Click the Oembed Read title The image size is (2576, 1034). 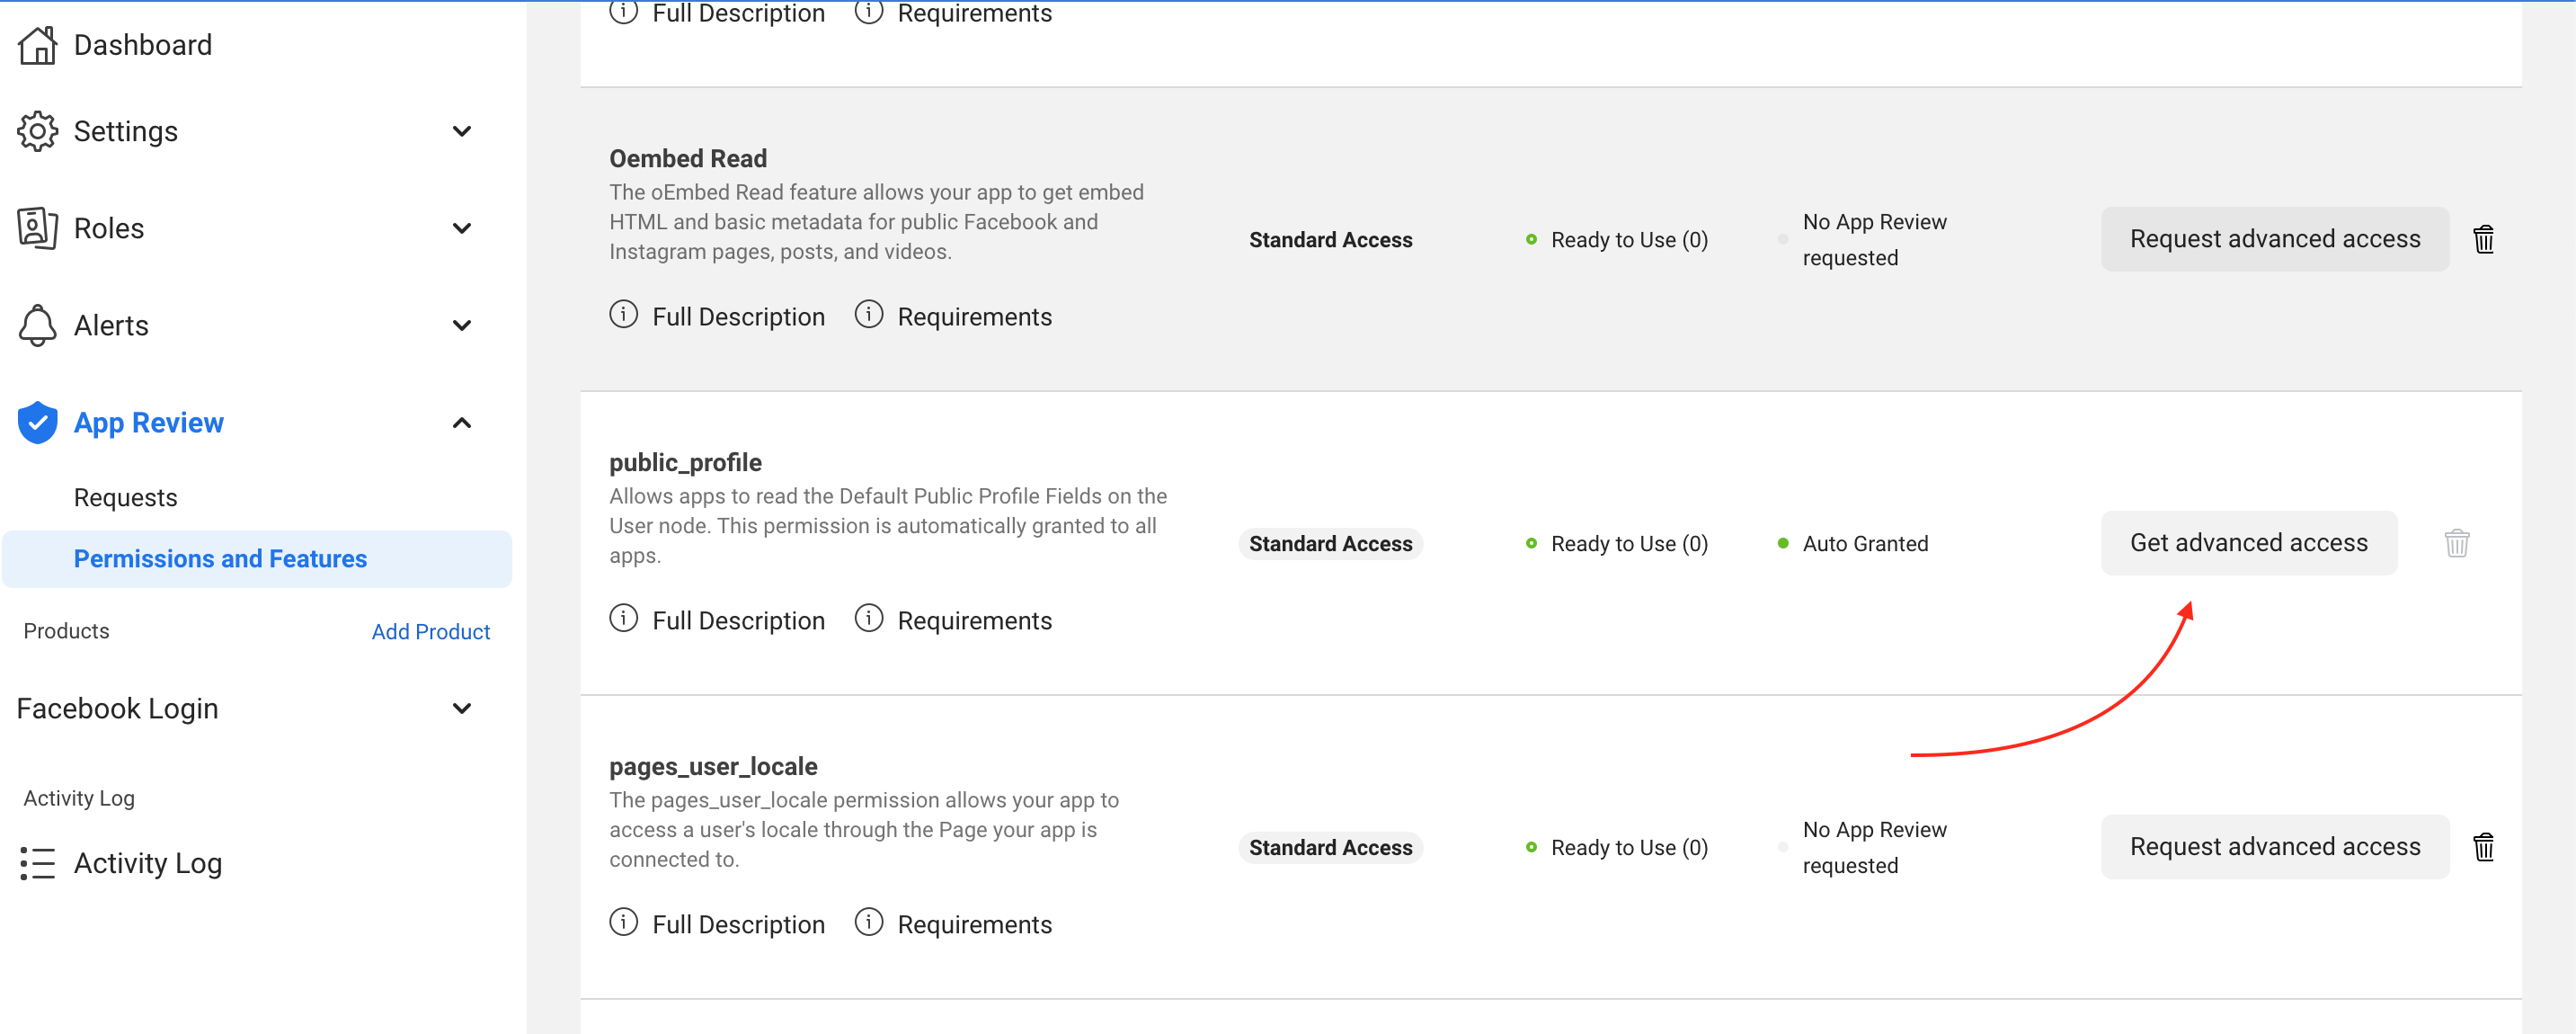tap(688, 158)
